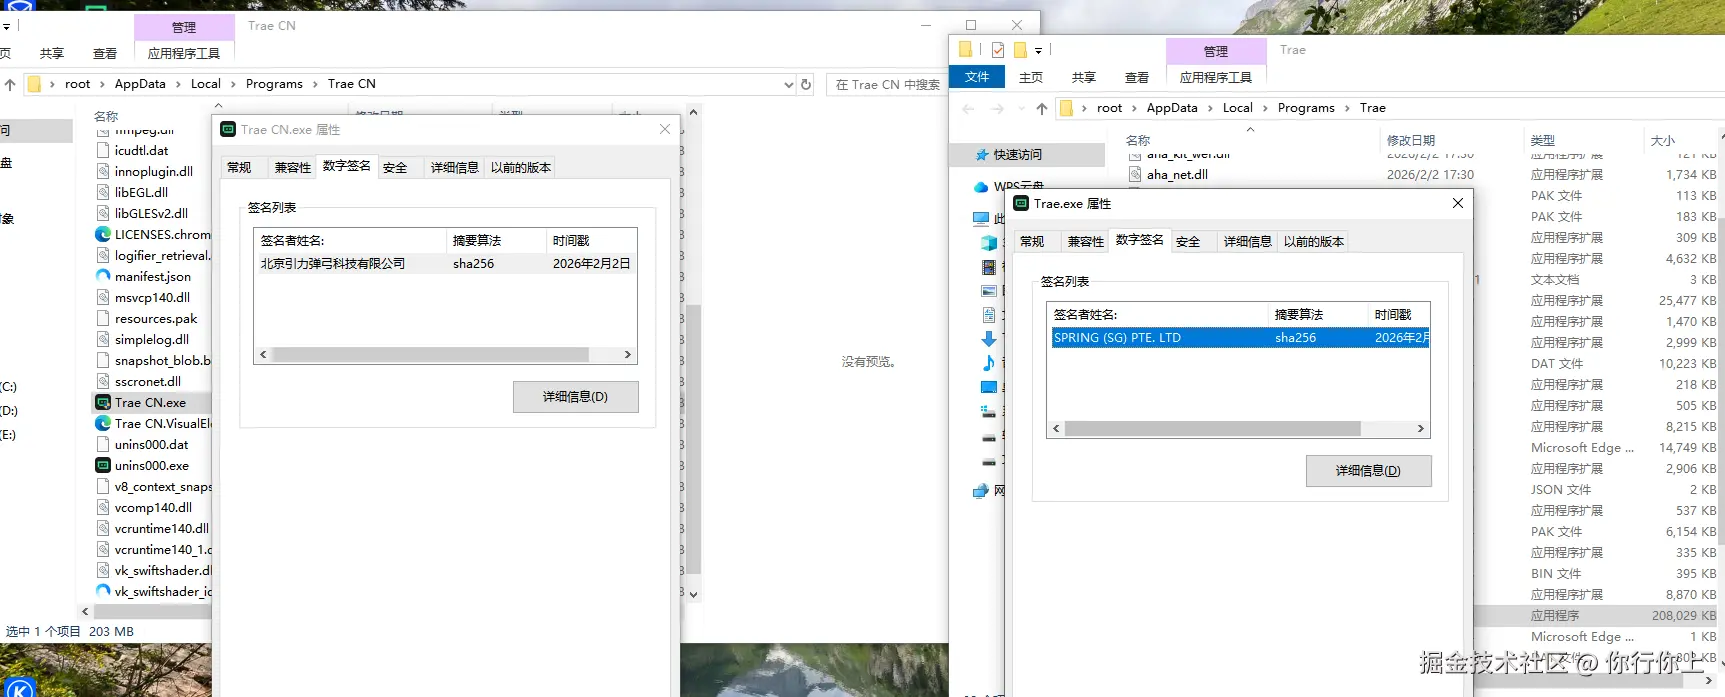Select Trae CN.exe file icon in left Explorer
This screenshot has height=697, width=1725.
103,402
